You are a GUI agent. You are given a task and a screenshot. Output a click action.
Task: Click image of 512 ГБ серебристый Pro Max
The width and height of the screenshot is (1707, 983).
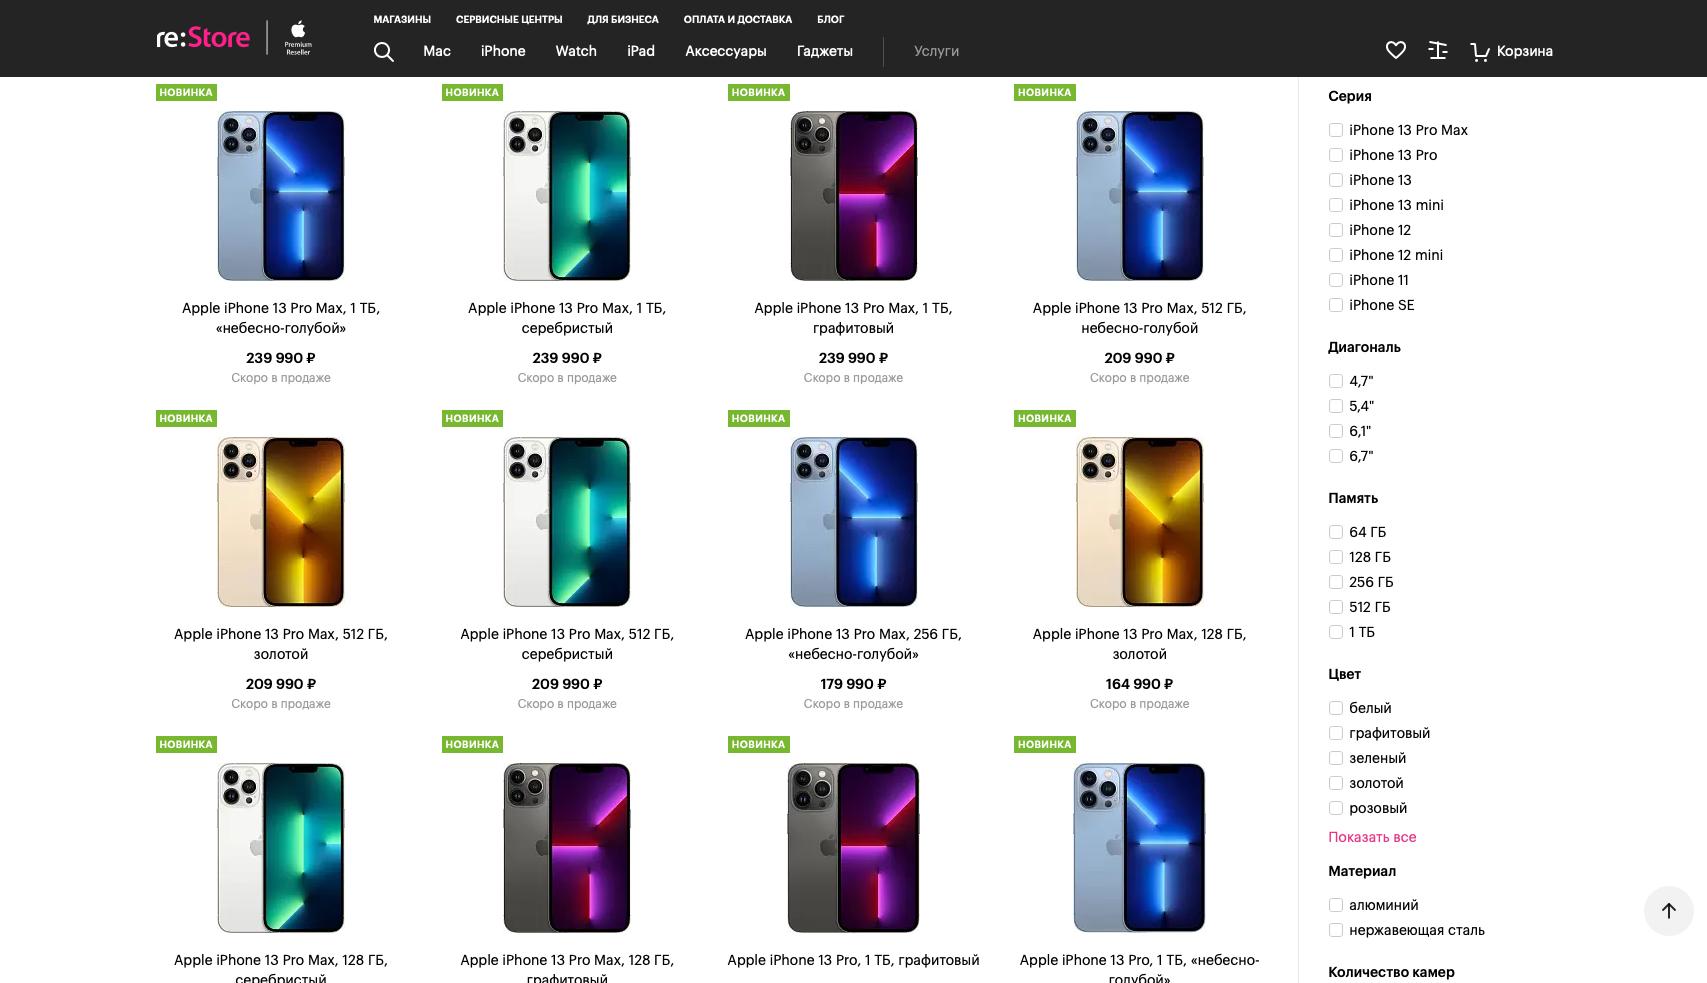point(567,522)
